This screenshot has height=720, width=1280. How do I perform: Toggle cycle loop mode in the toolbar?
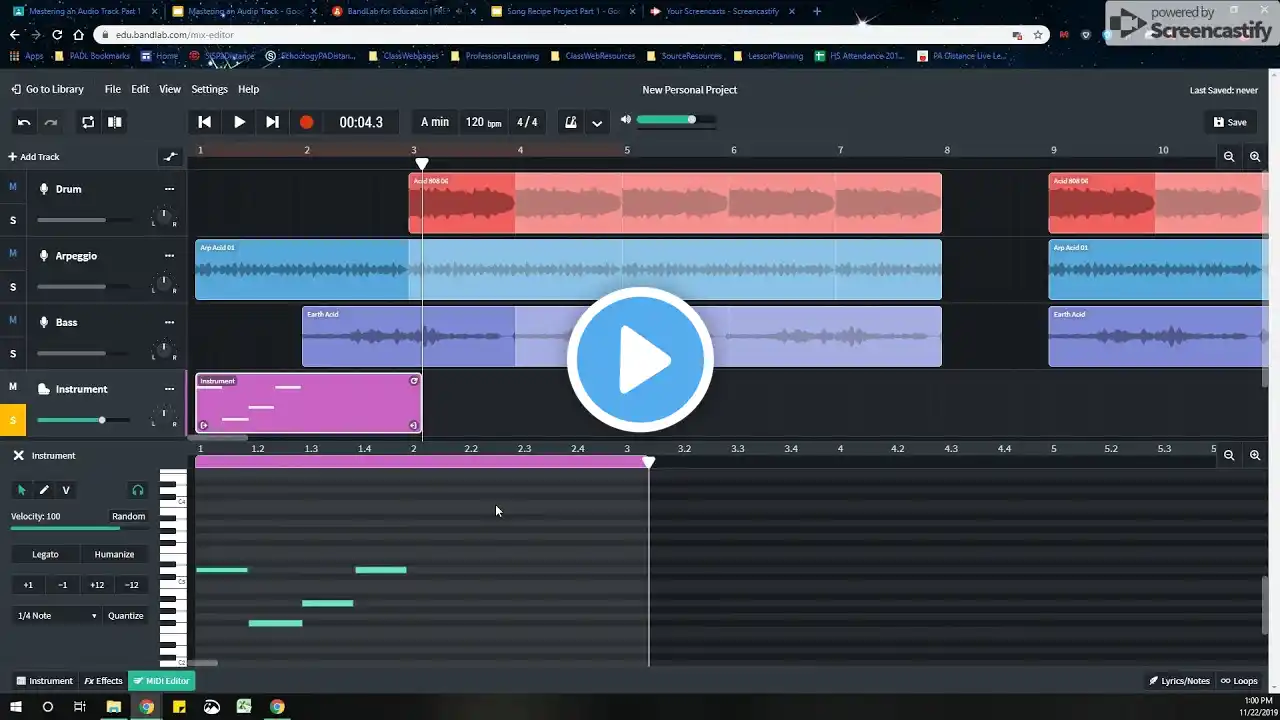pyautogui.click(x=88, y=122)
